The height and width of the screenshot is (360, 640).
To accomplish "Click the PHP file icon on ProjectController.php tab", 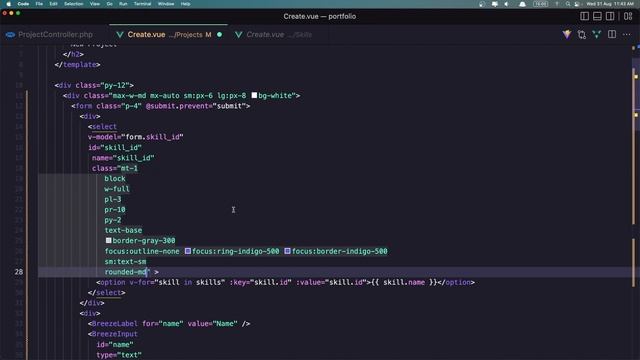I will (10, 35).
